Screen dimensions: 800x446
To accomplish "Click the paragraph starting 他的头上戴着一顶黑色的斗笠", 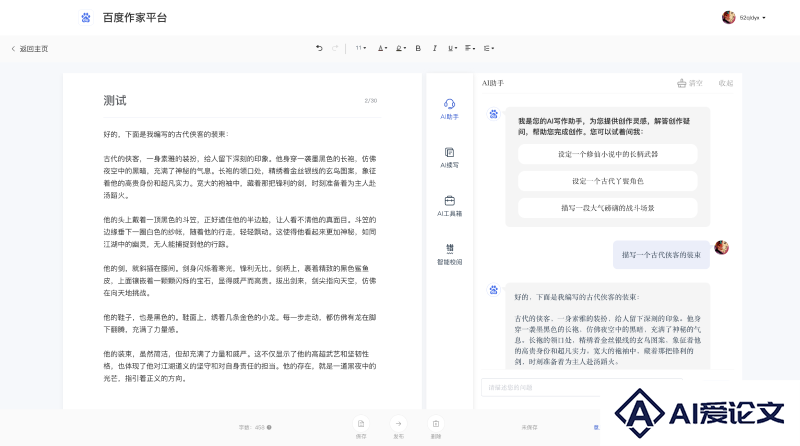I will 240,232.
